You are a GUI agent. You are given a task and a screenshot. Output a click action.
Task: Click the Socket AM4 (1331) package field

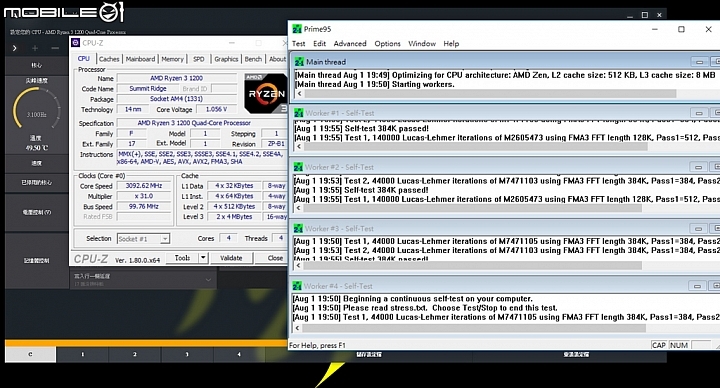point(176,99)
